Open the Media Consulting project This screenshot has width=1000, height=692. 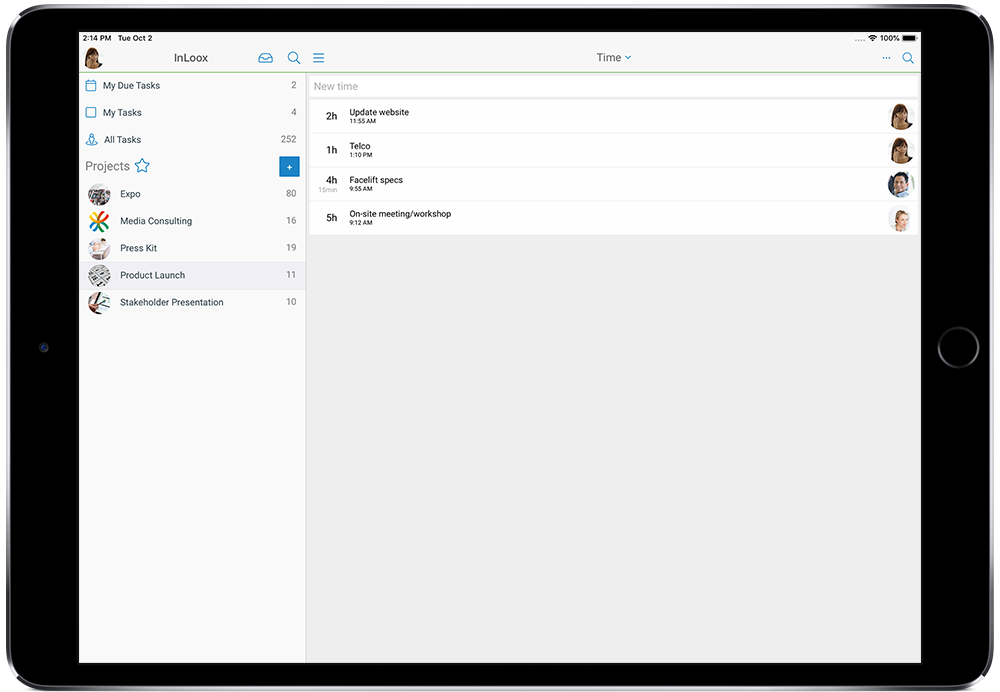coord(192,221)
